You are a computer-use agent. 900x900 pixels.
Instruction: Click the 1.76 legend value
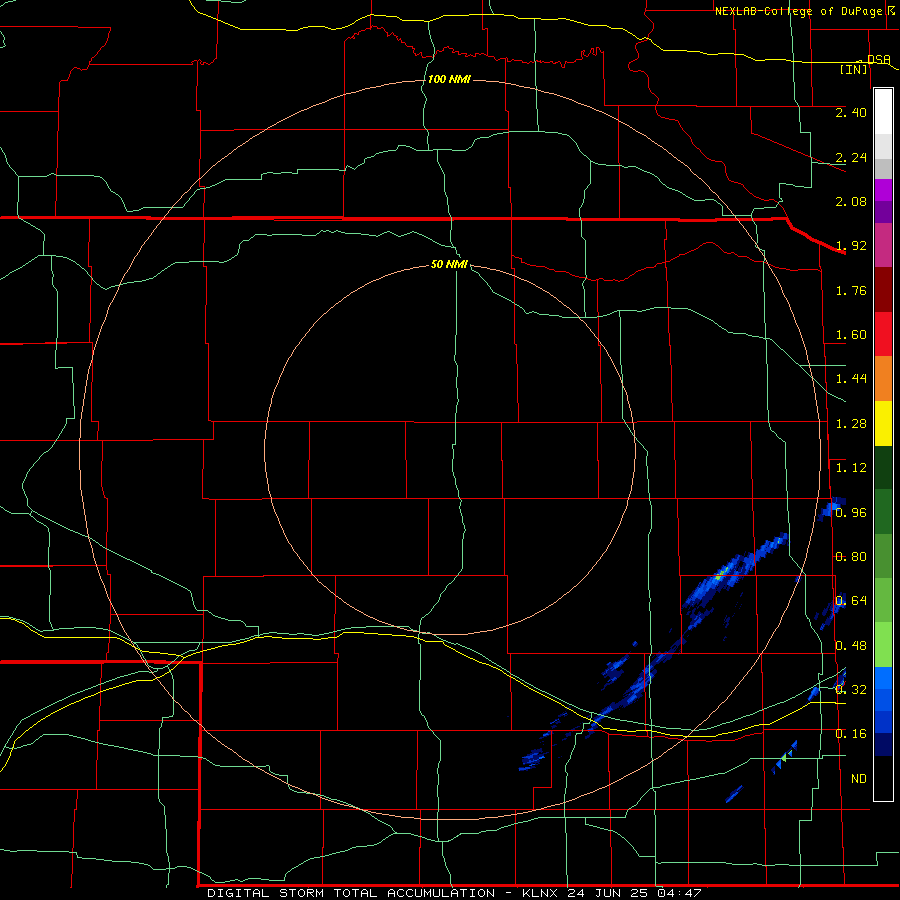pyautogui.click(x=851, y=290)
